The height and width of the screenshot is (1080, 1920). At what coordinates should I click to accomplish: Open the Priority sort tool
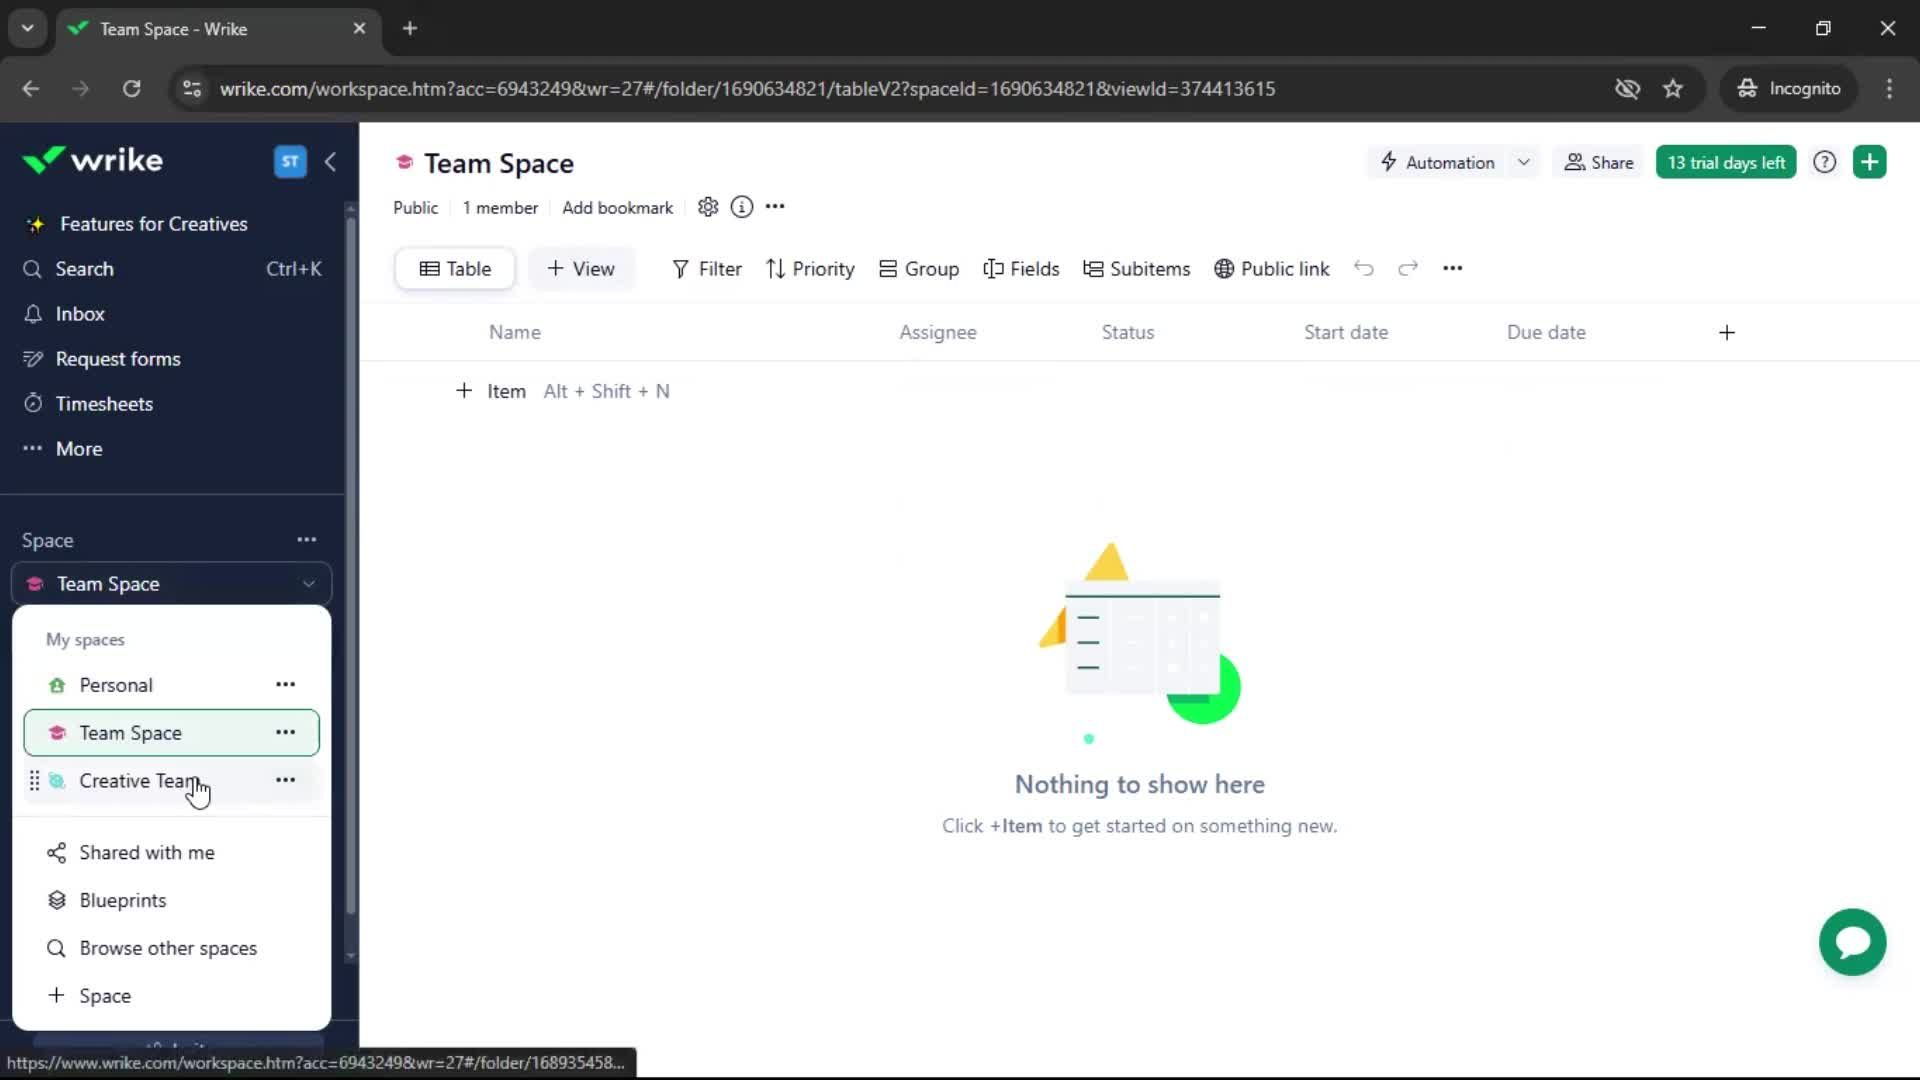click(810, 269)
